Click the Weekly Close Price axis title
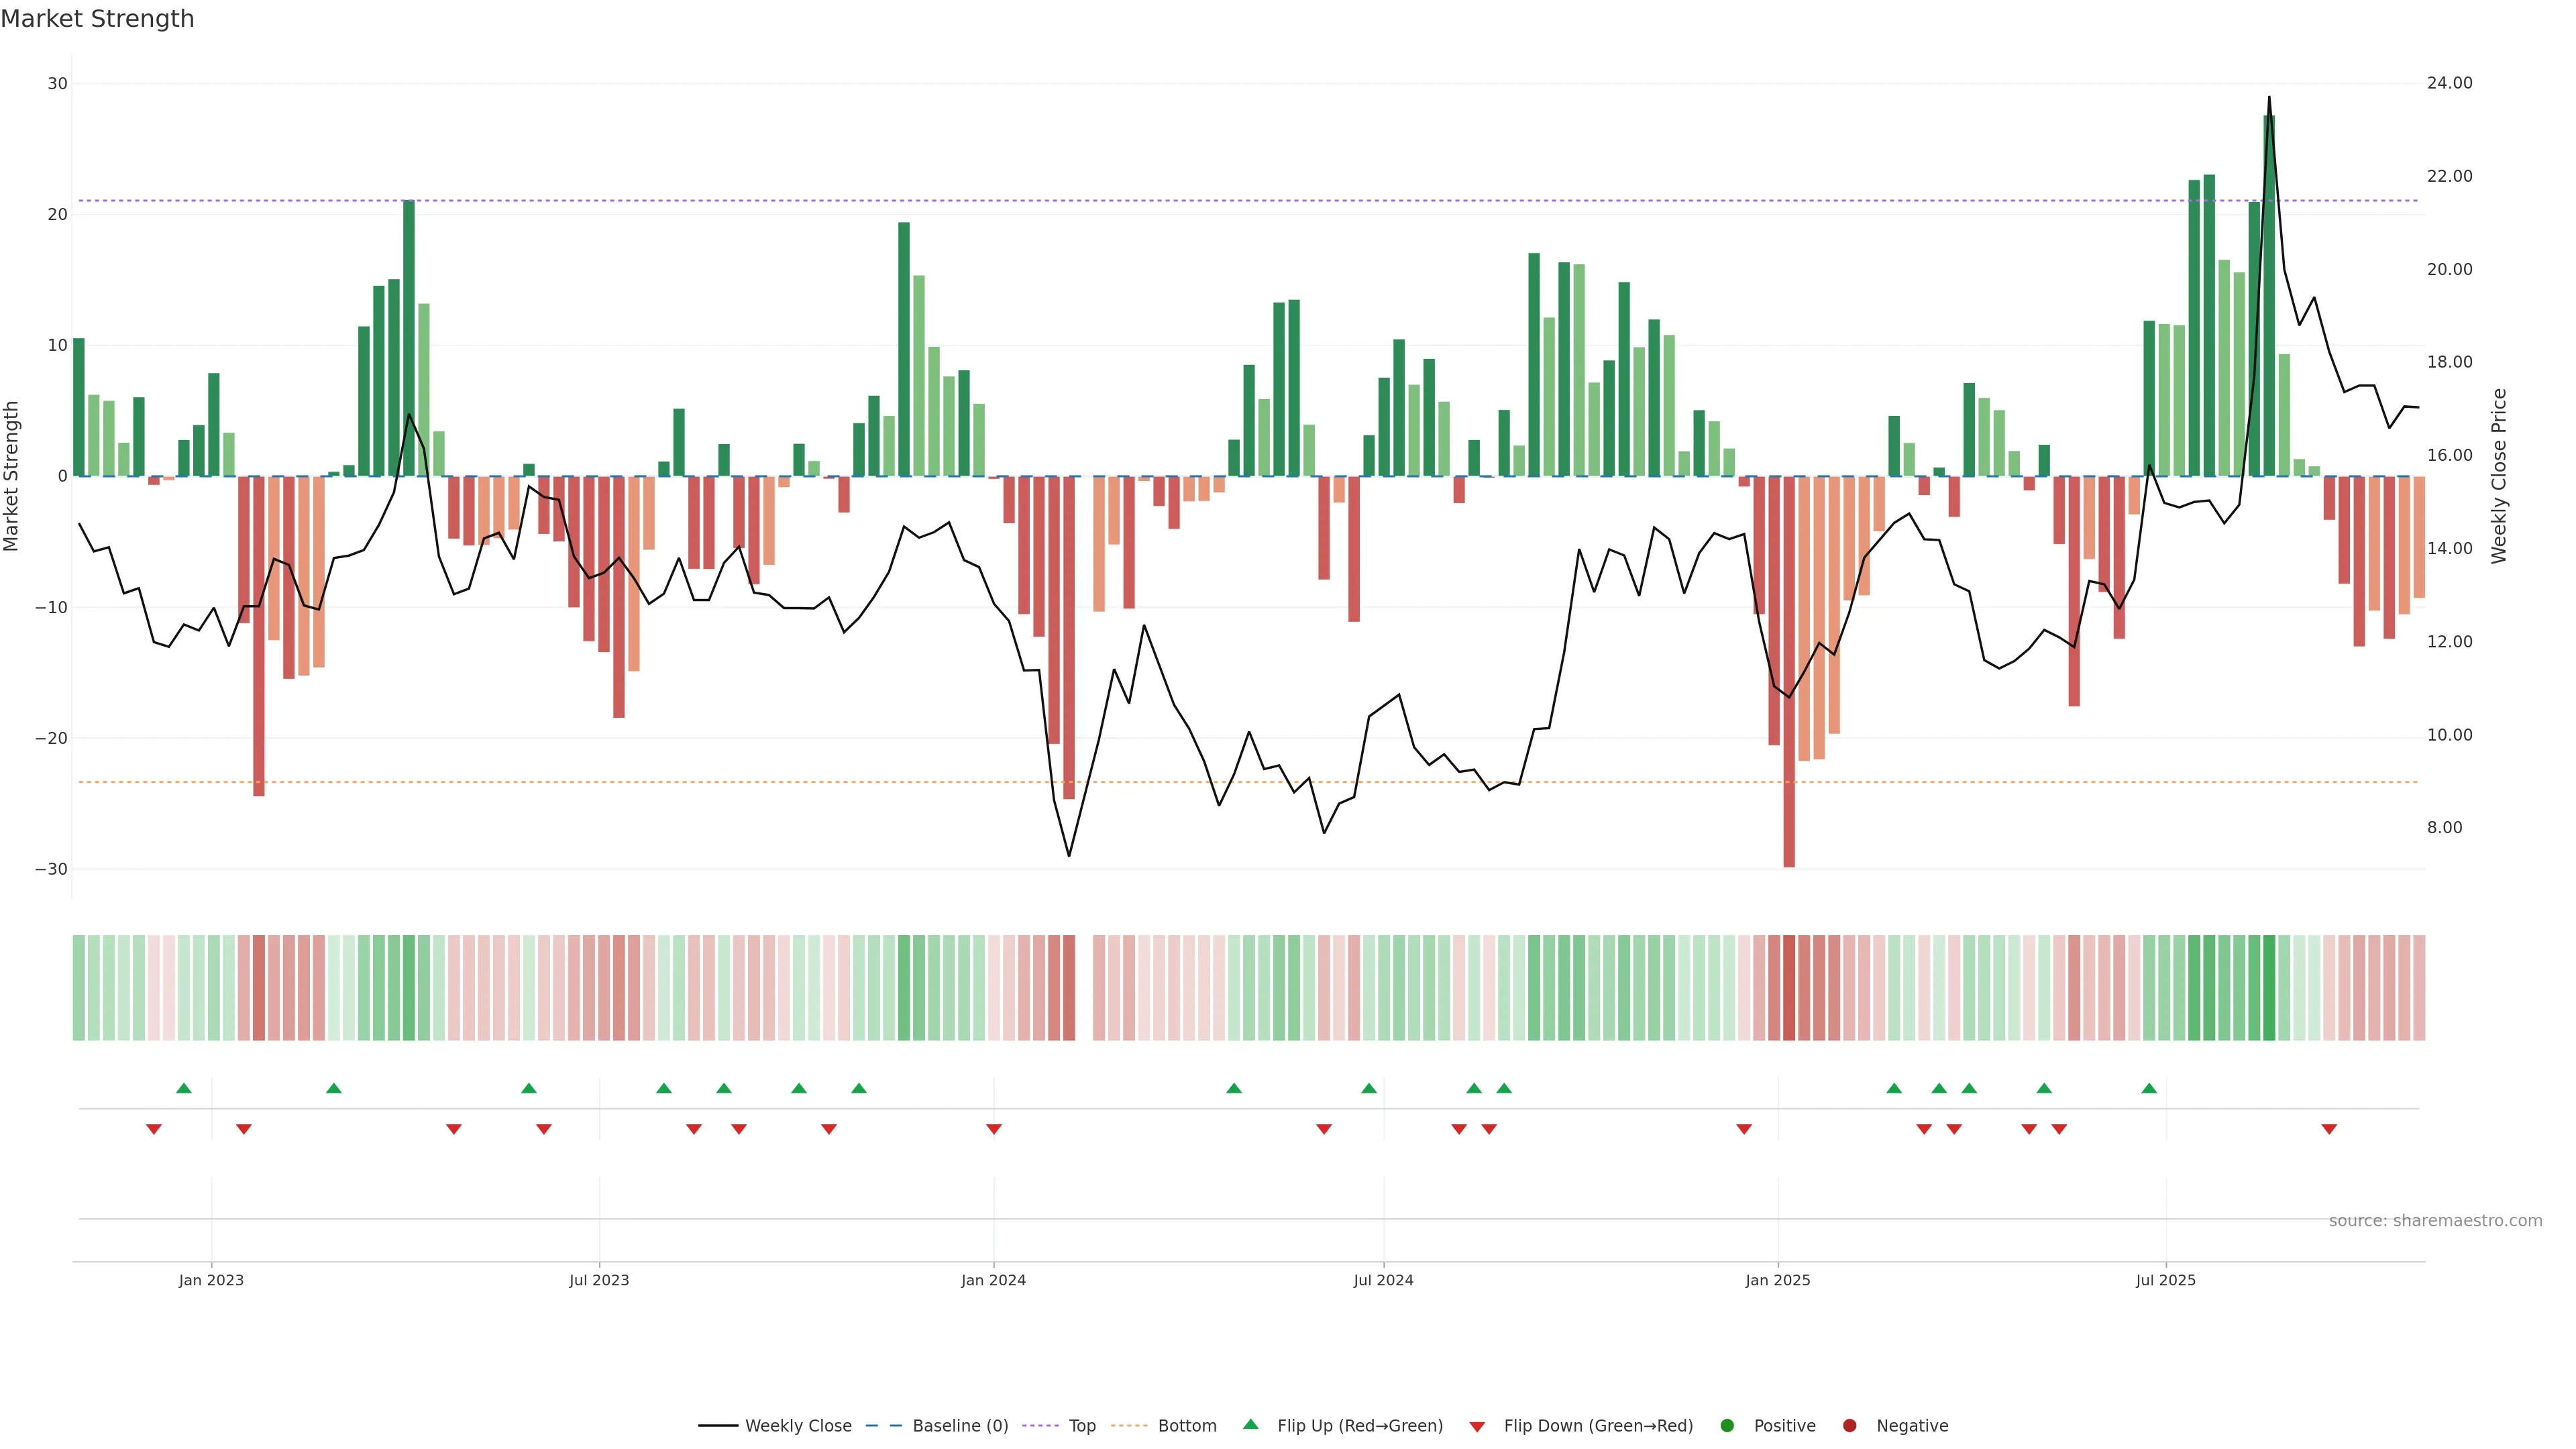The image size is (2576, 1449). (x=2499, y=476)
